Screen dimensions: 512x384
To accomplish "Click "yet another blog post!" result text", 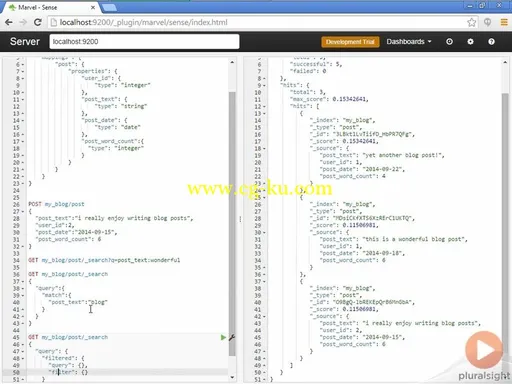I will pyautogui.click(x=403, y=155).
